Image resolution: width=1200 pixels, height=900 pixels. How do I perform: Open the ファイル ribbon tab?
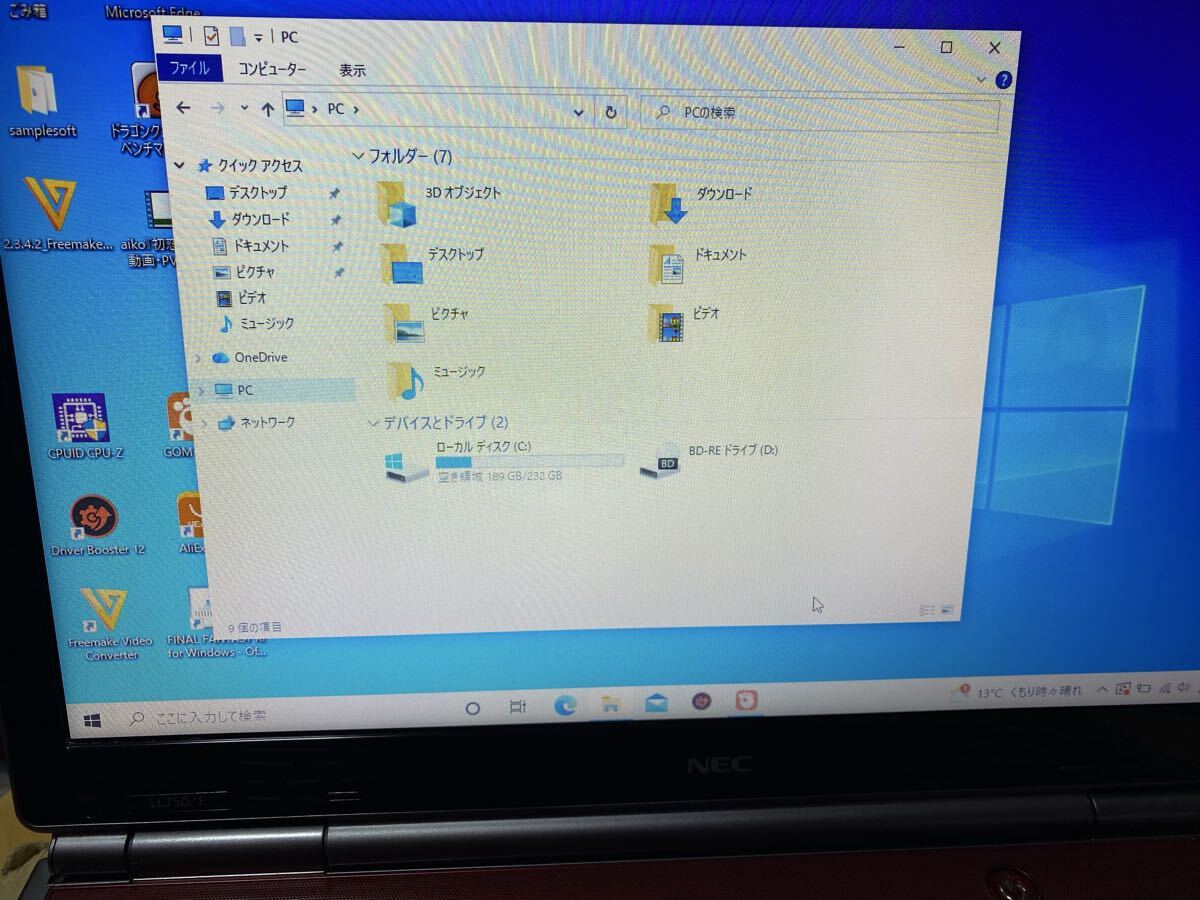190,68
